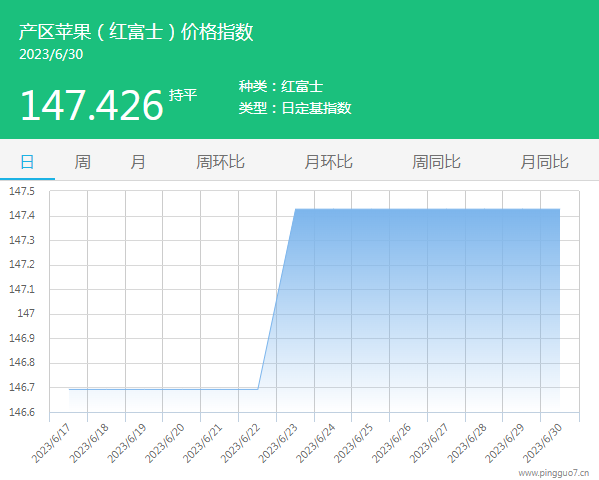Click the 类型：日定基指数 label

click(295, 108)
